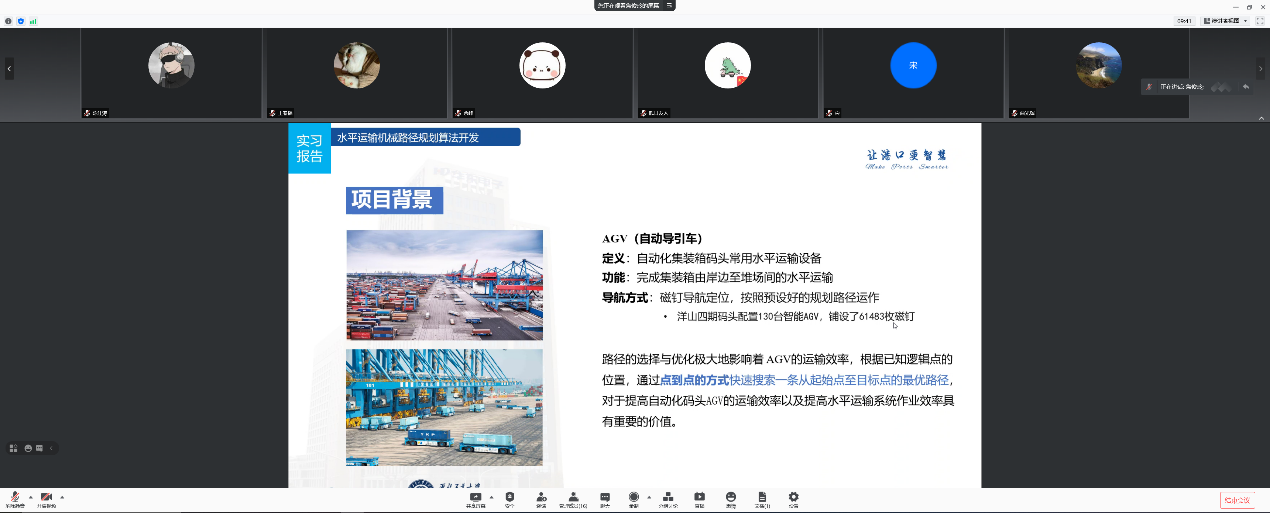Open the emoji reactions icon
The height and width of the screenshot is (513, 1270).
coord(731,497)
